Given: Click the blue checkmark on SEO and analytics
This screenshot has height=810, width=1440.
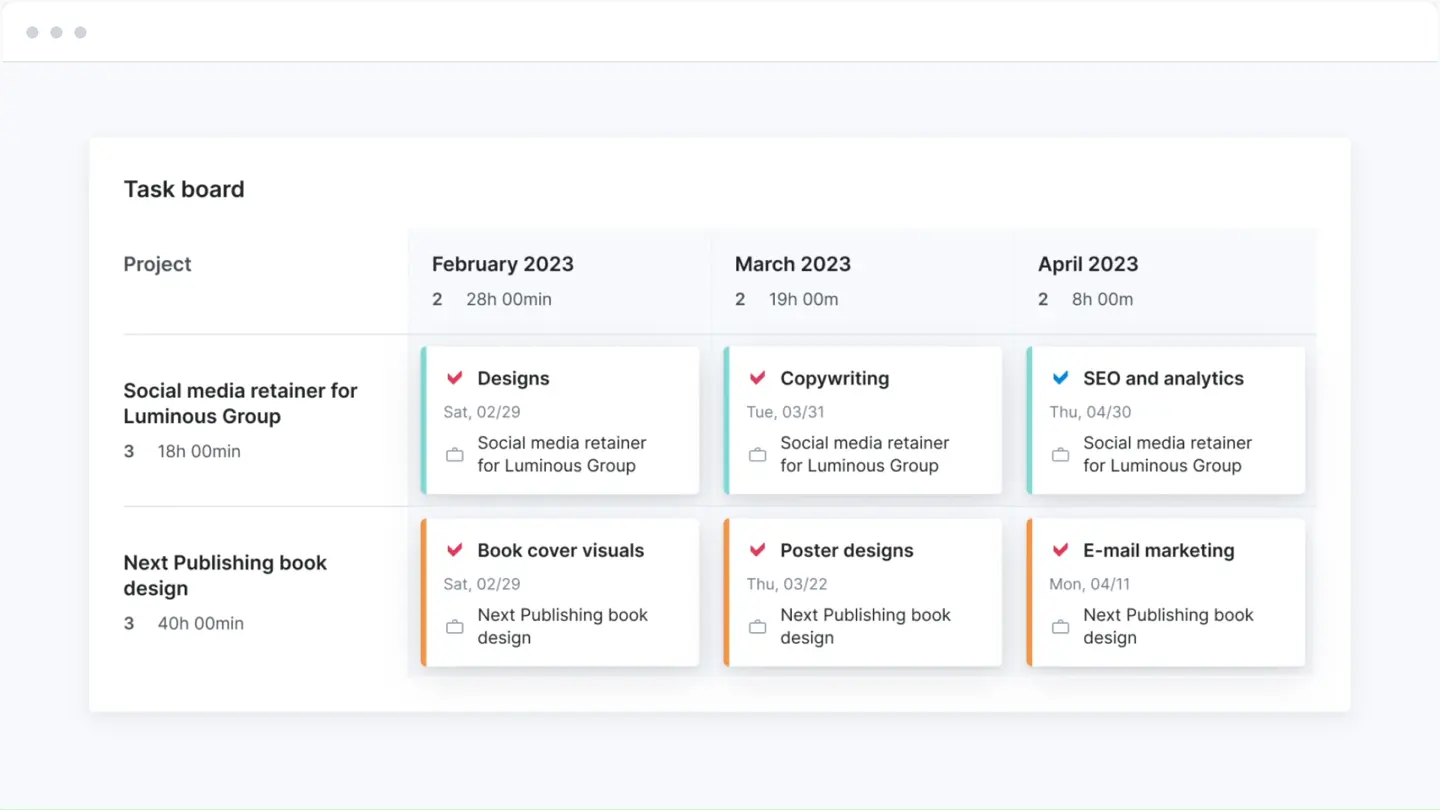Looking at the screenshot, I should click(1059, 378).
